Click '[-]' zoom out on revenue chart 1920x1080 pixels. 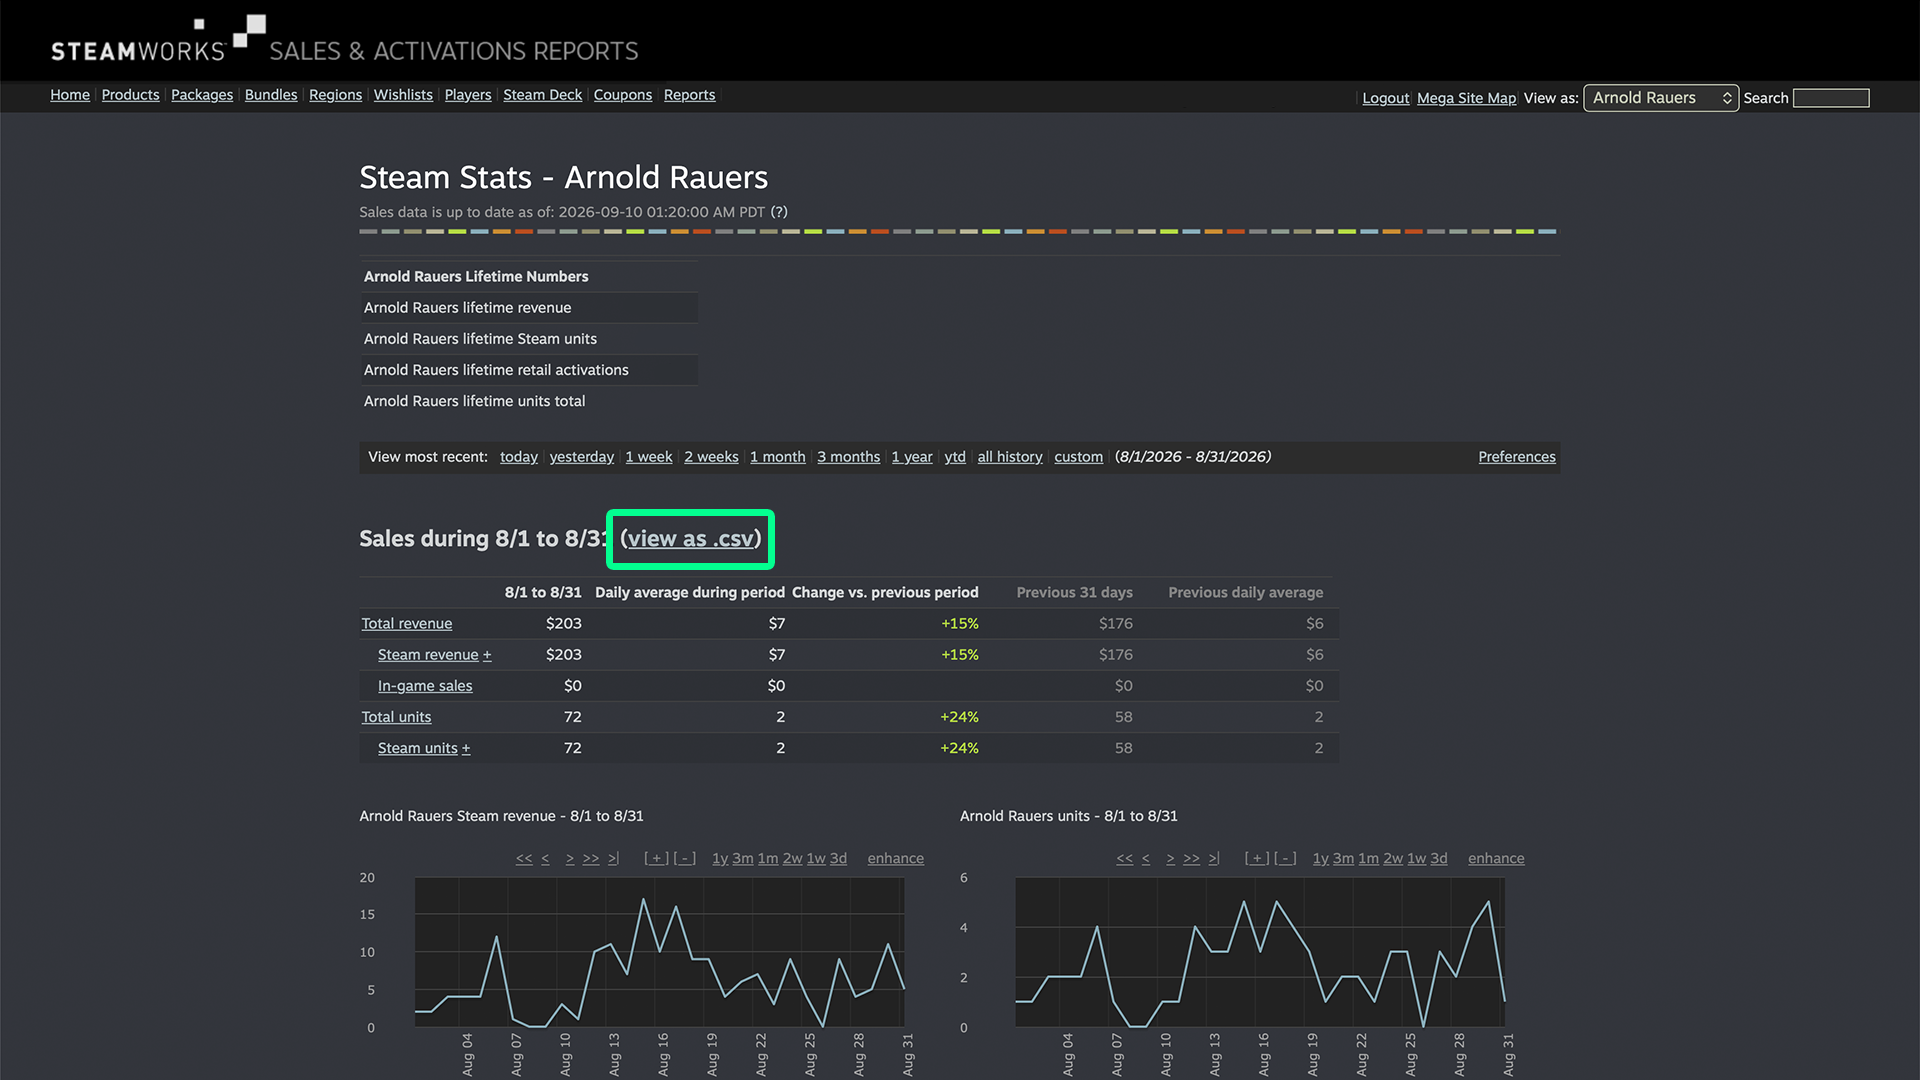pyautogui.click(x=685, y=859)
